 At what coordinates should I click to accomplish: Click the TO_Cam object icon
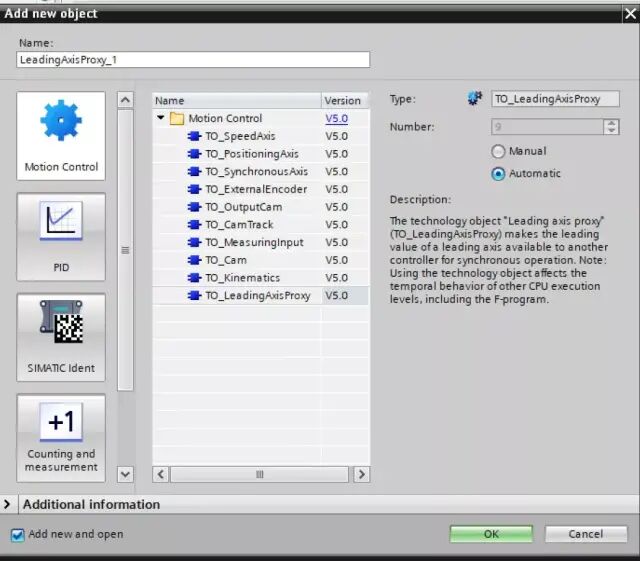[x=194, y=260]
